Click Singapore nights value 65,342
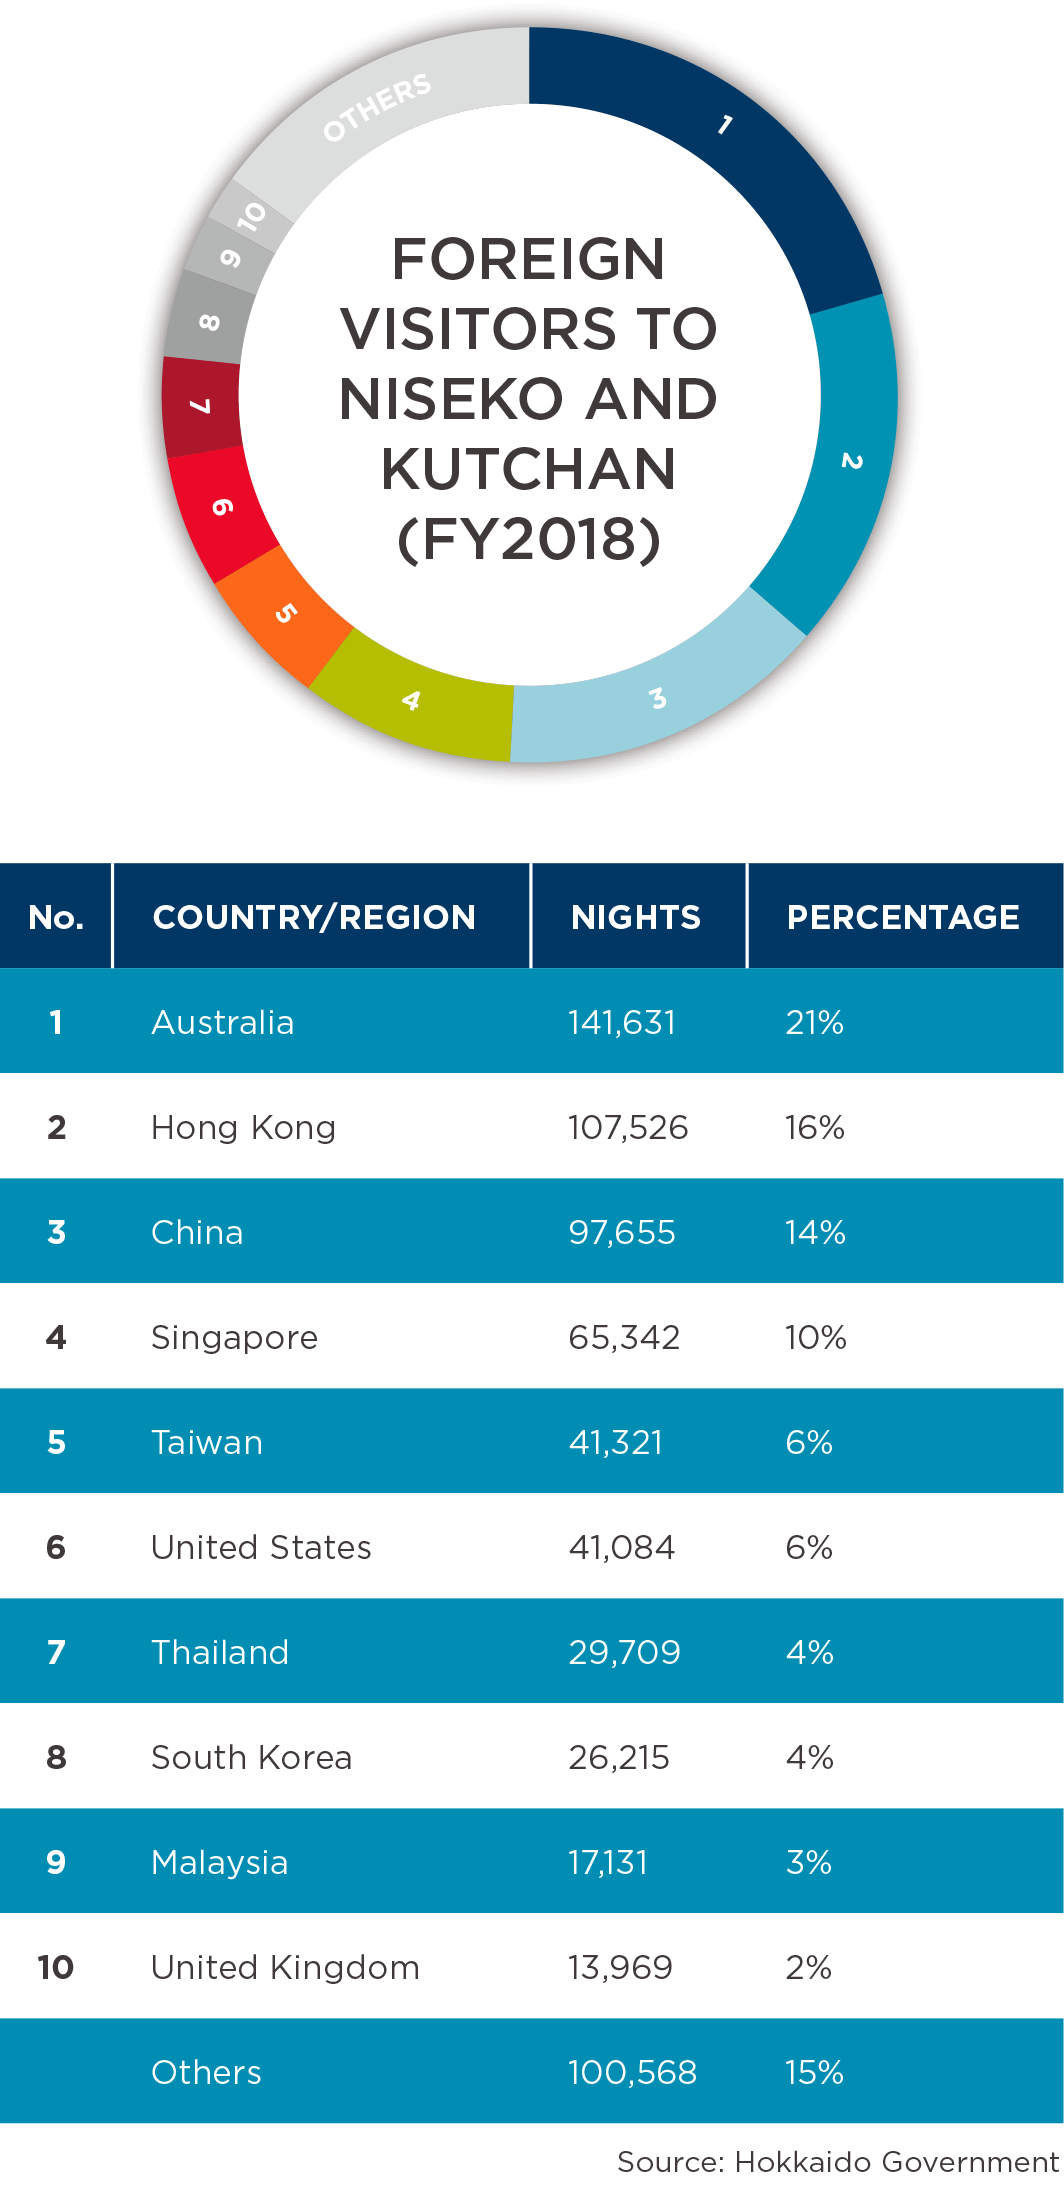The width and height of the screenshot is (1064, 2185). (624, 1337)
